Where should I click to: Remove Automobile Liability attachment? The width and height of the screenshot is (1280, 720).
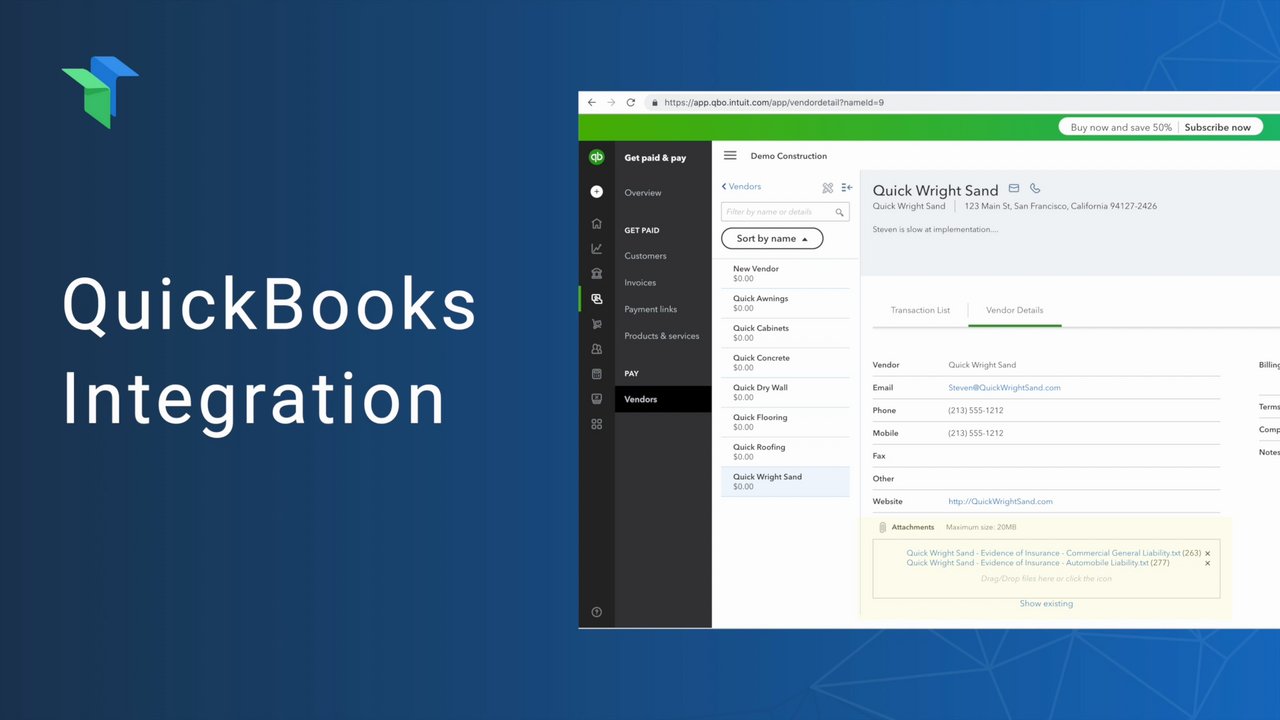(x=1207, y=563)
